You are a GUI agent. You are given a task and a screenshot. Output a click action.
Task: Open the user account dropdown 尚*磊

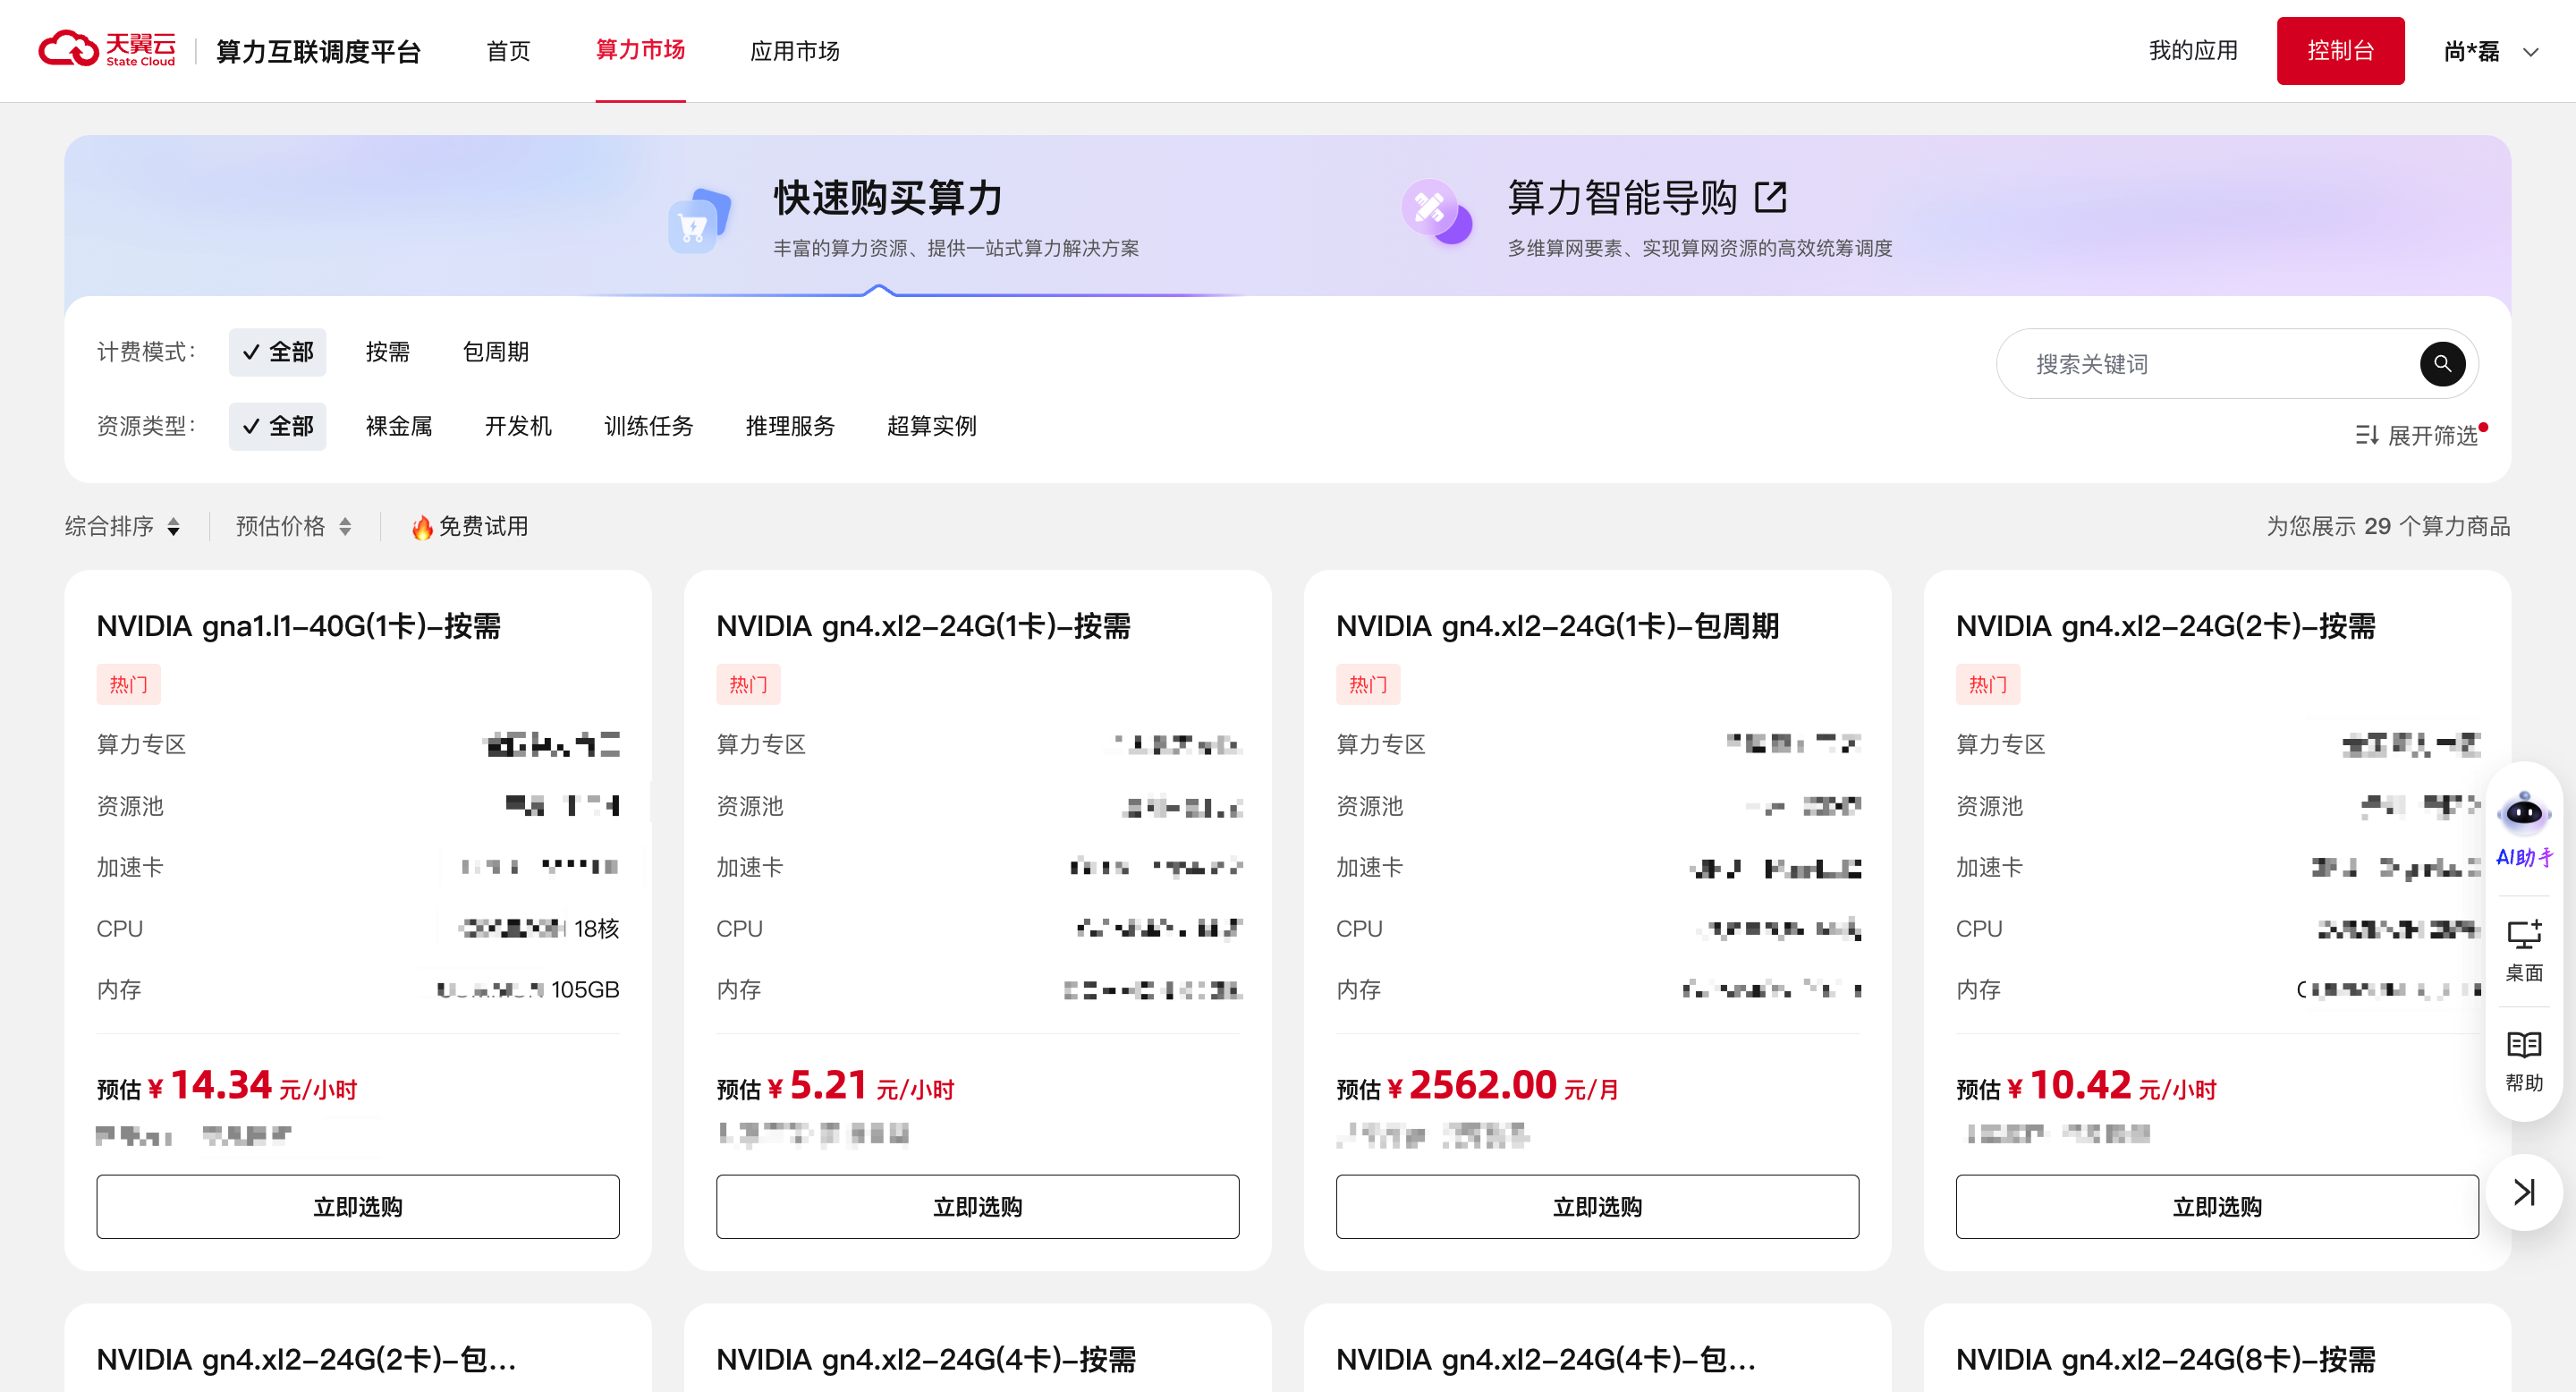tap(2490, 51)
